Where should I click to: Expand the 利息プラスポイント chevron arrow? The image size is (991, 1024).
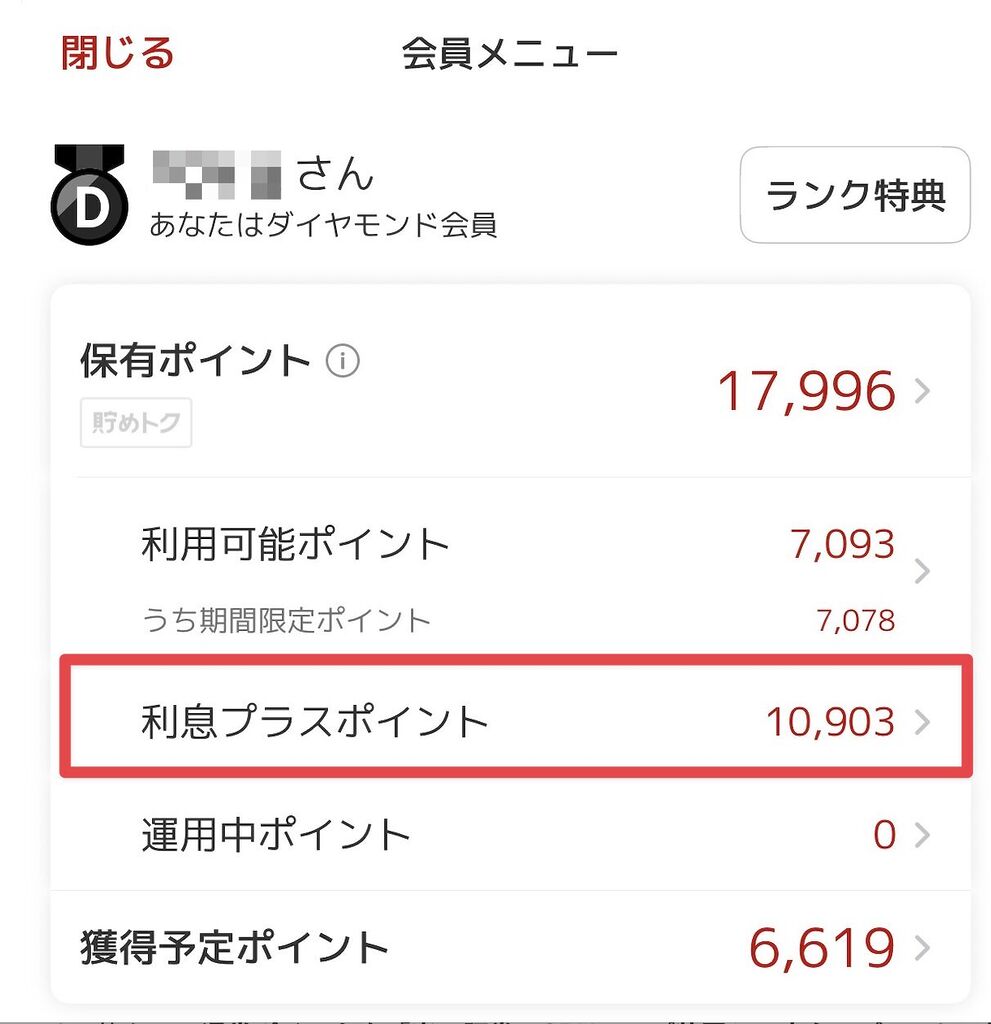point(922,721)
